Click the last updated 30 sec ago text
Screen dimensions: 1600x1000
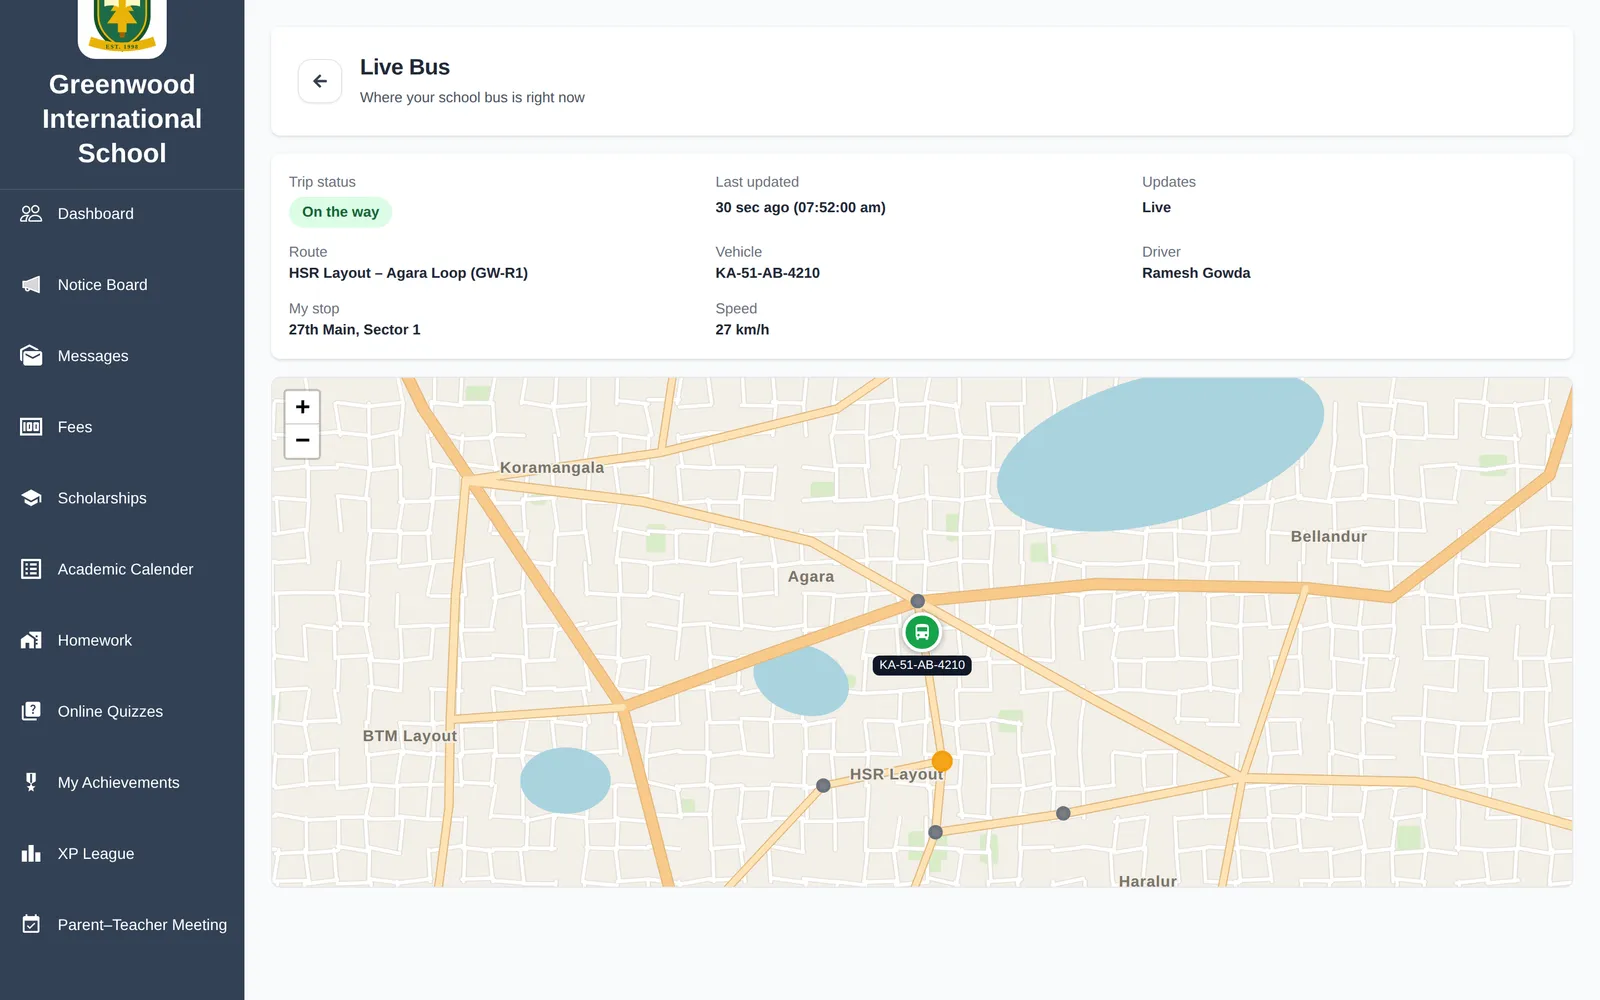(x=800, y=208)
